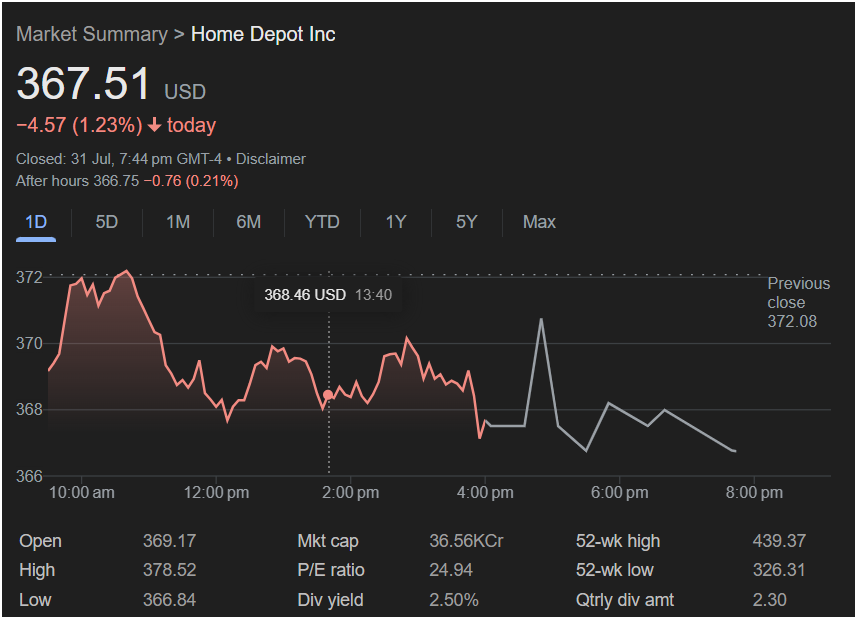Screen dimensions: 857x619
Task: Click the red down arrow beside today
Action: pyautogui.click(x=154, y=126)
